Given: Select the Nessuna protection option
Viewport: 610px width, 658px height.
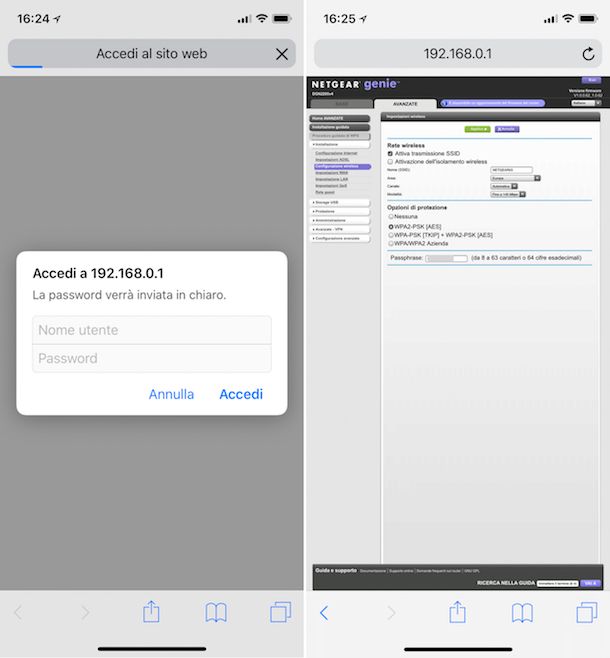Looking at the screenshot, I should tap(391, 217).
